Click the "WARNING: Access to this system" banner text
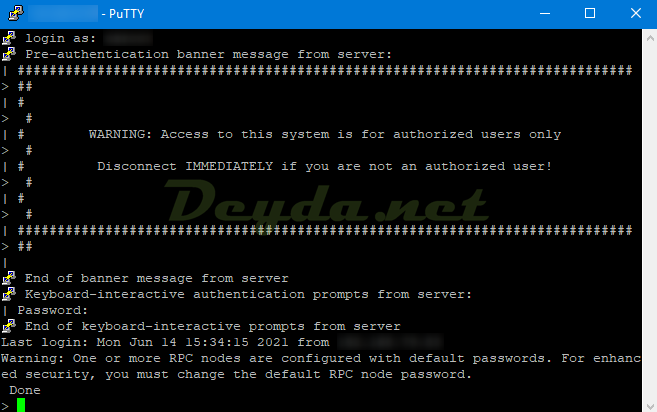 324,134
